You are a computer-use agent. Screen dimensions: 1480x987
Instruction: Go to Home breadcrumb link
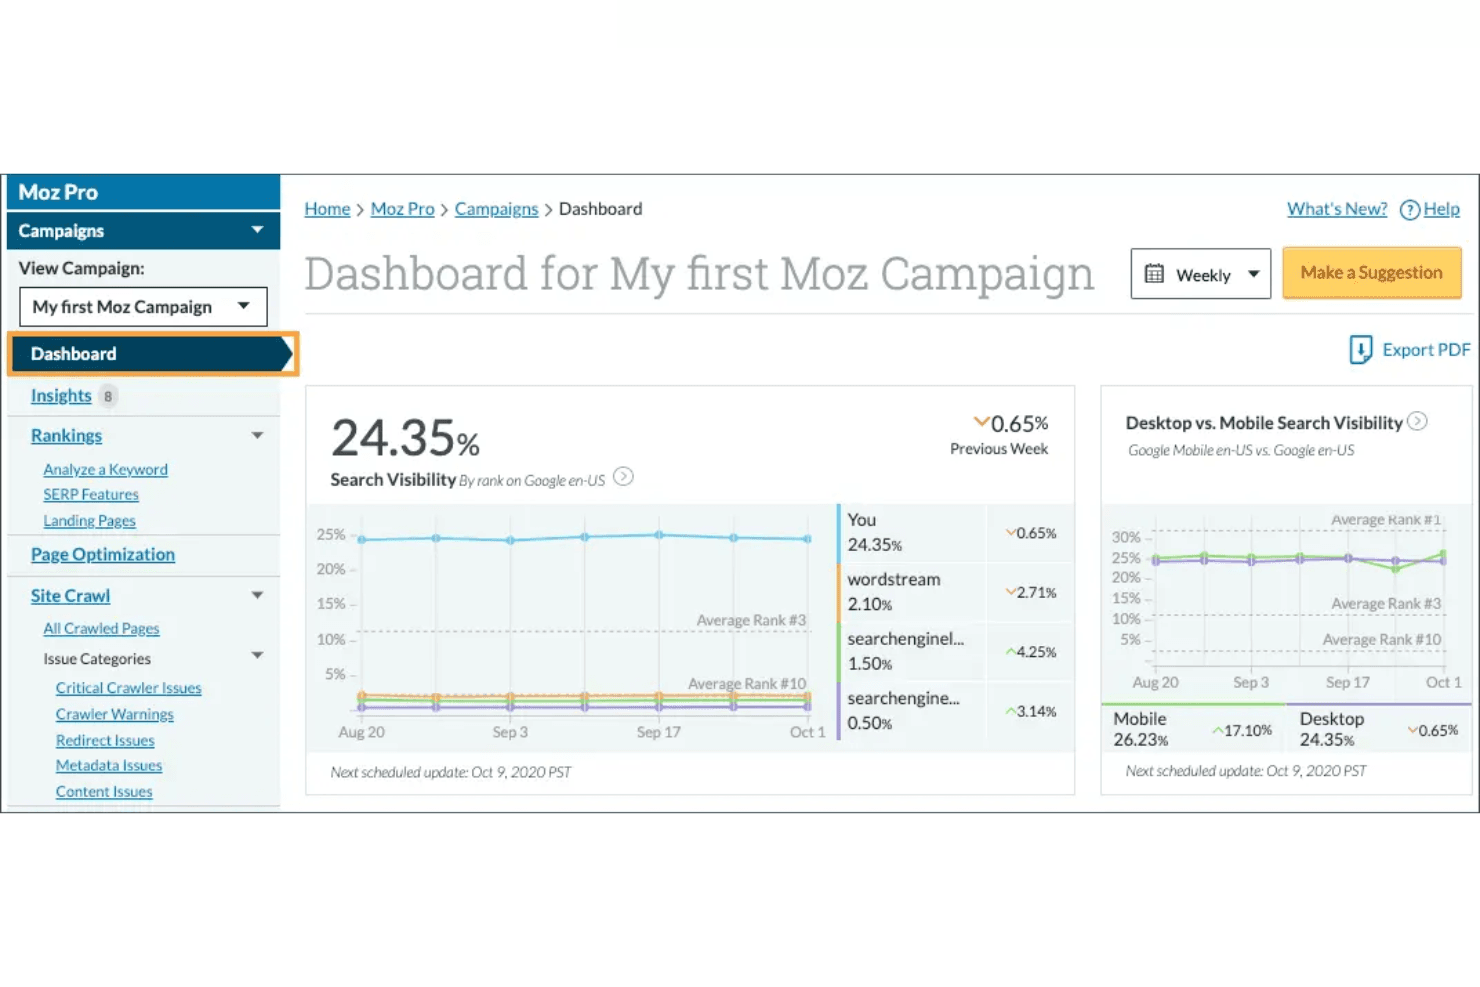click(x=327, y=209)
